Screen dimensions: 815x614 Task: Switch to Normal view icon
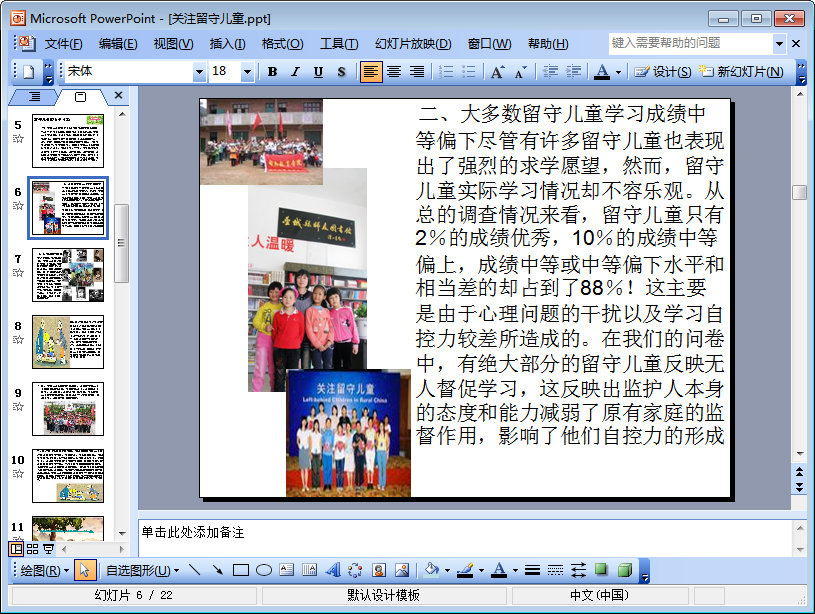tap(16, 548)
